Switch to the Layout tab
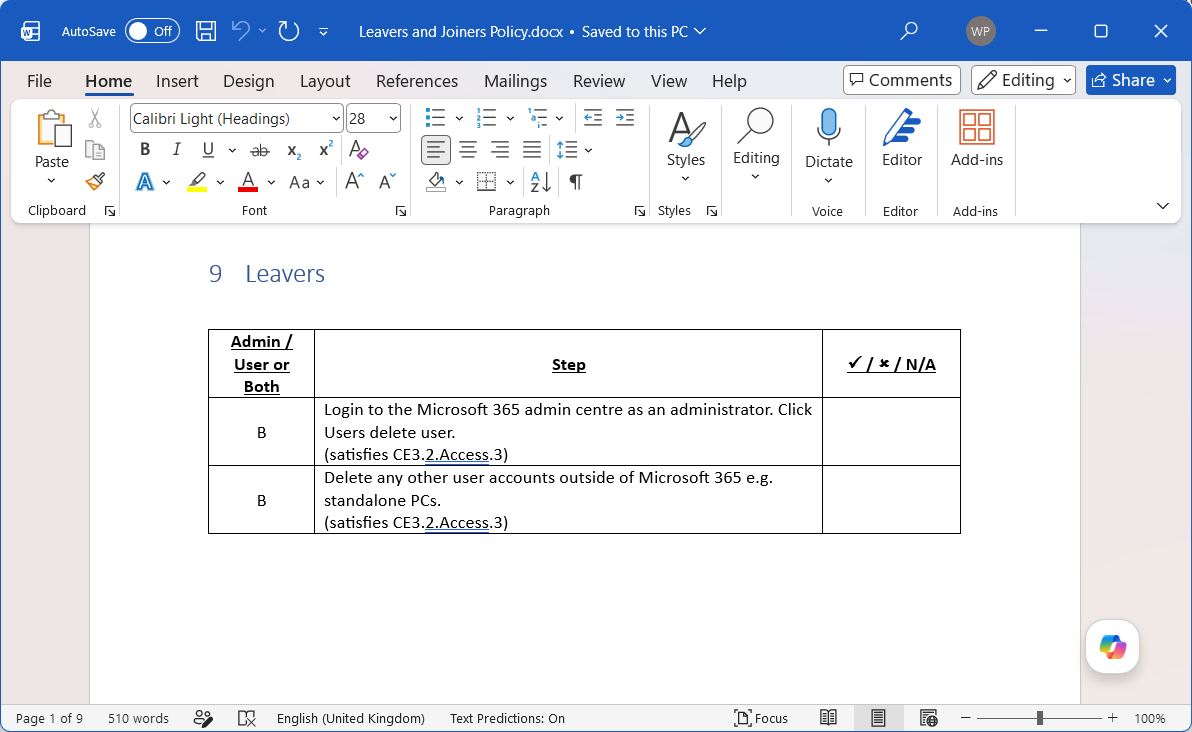Screen dimensions: 1192x732 point(325,81)
